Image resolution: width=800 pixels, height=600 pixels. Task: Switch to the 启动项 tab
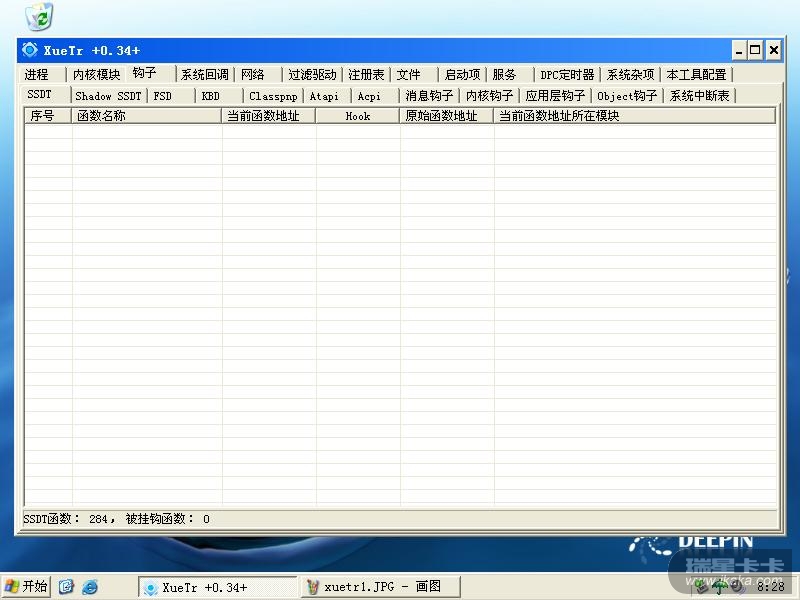tap(462, 74)
